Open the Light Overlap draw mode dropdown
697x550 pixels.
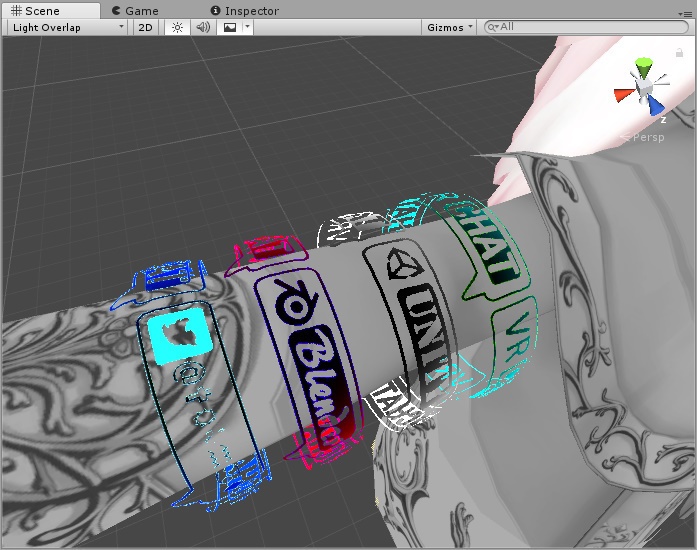click(68, 28)
